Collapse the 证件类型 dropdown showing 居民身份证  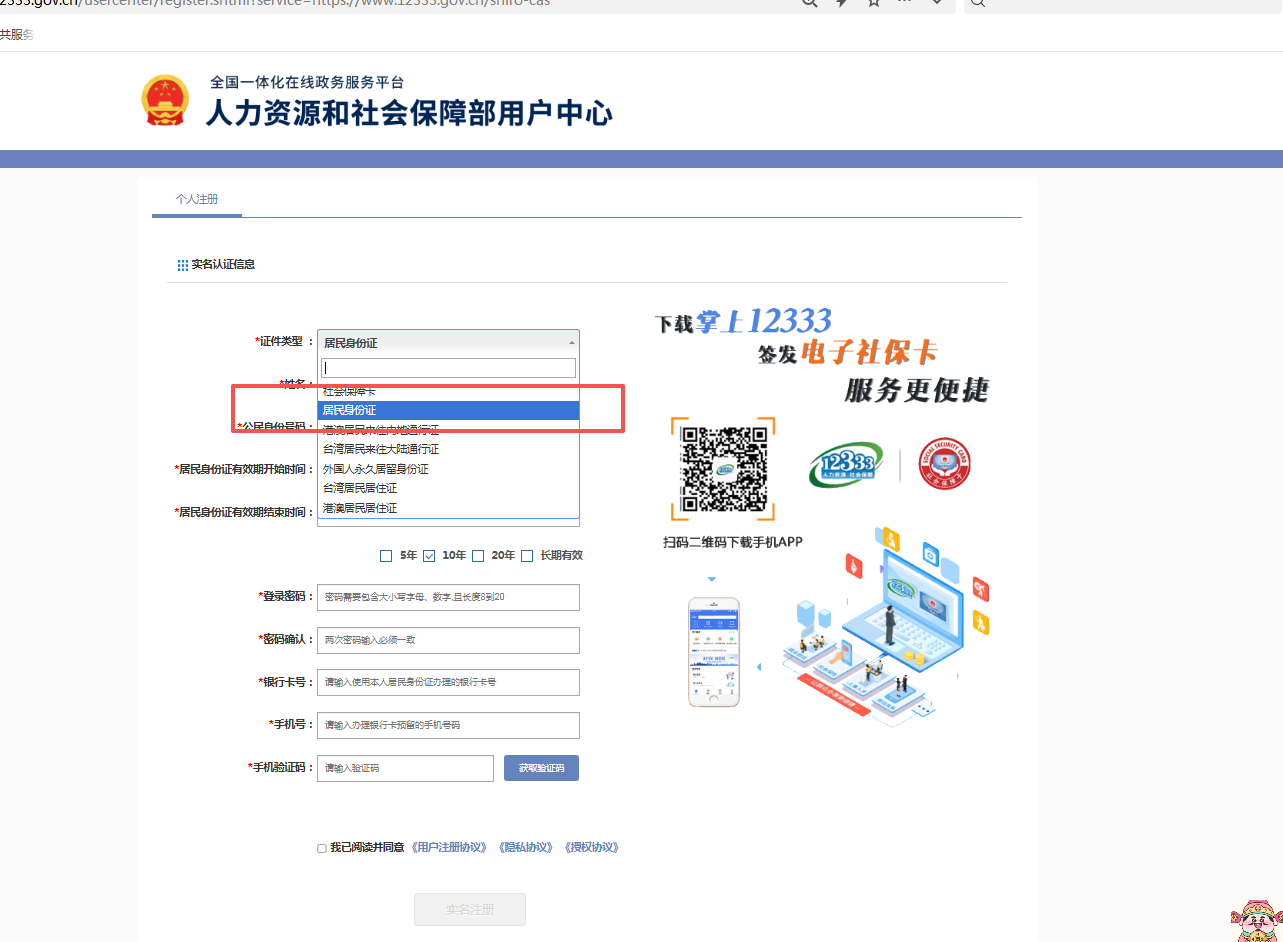(448, 342)
